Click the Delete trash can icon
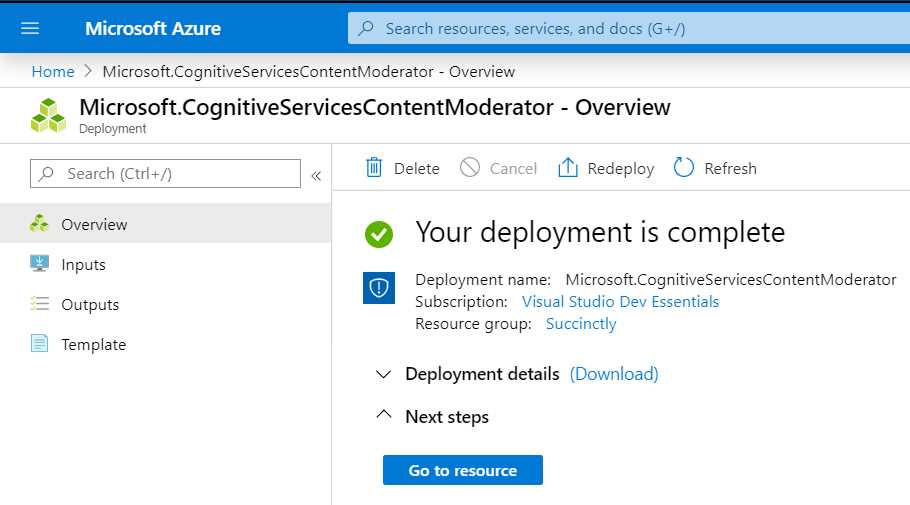 point(374,168)
